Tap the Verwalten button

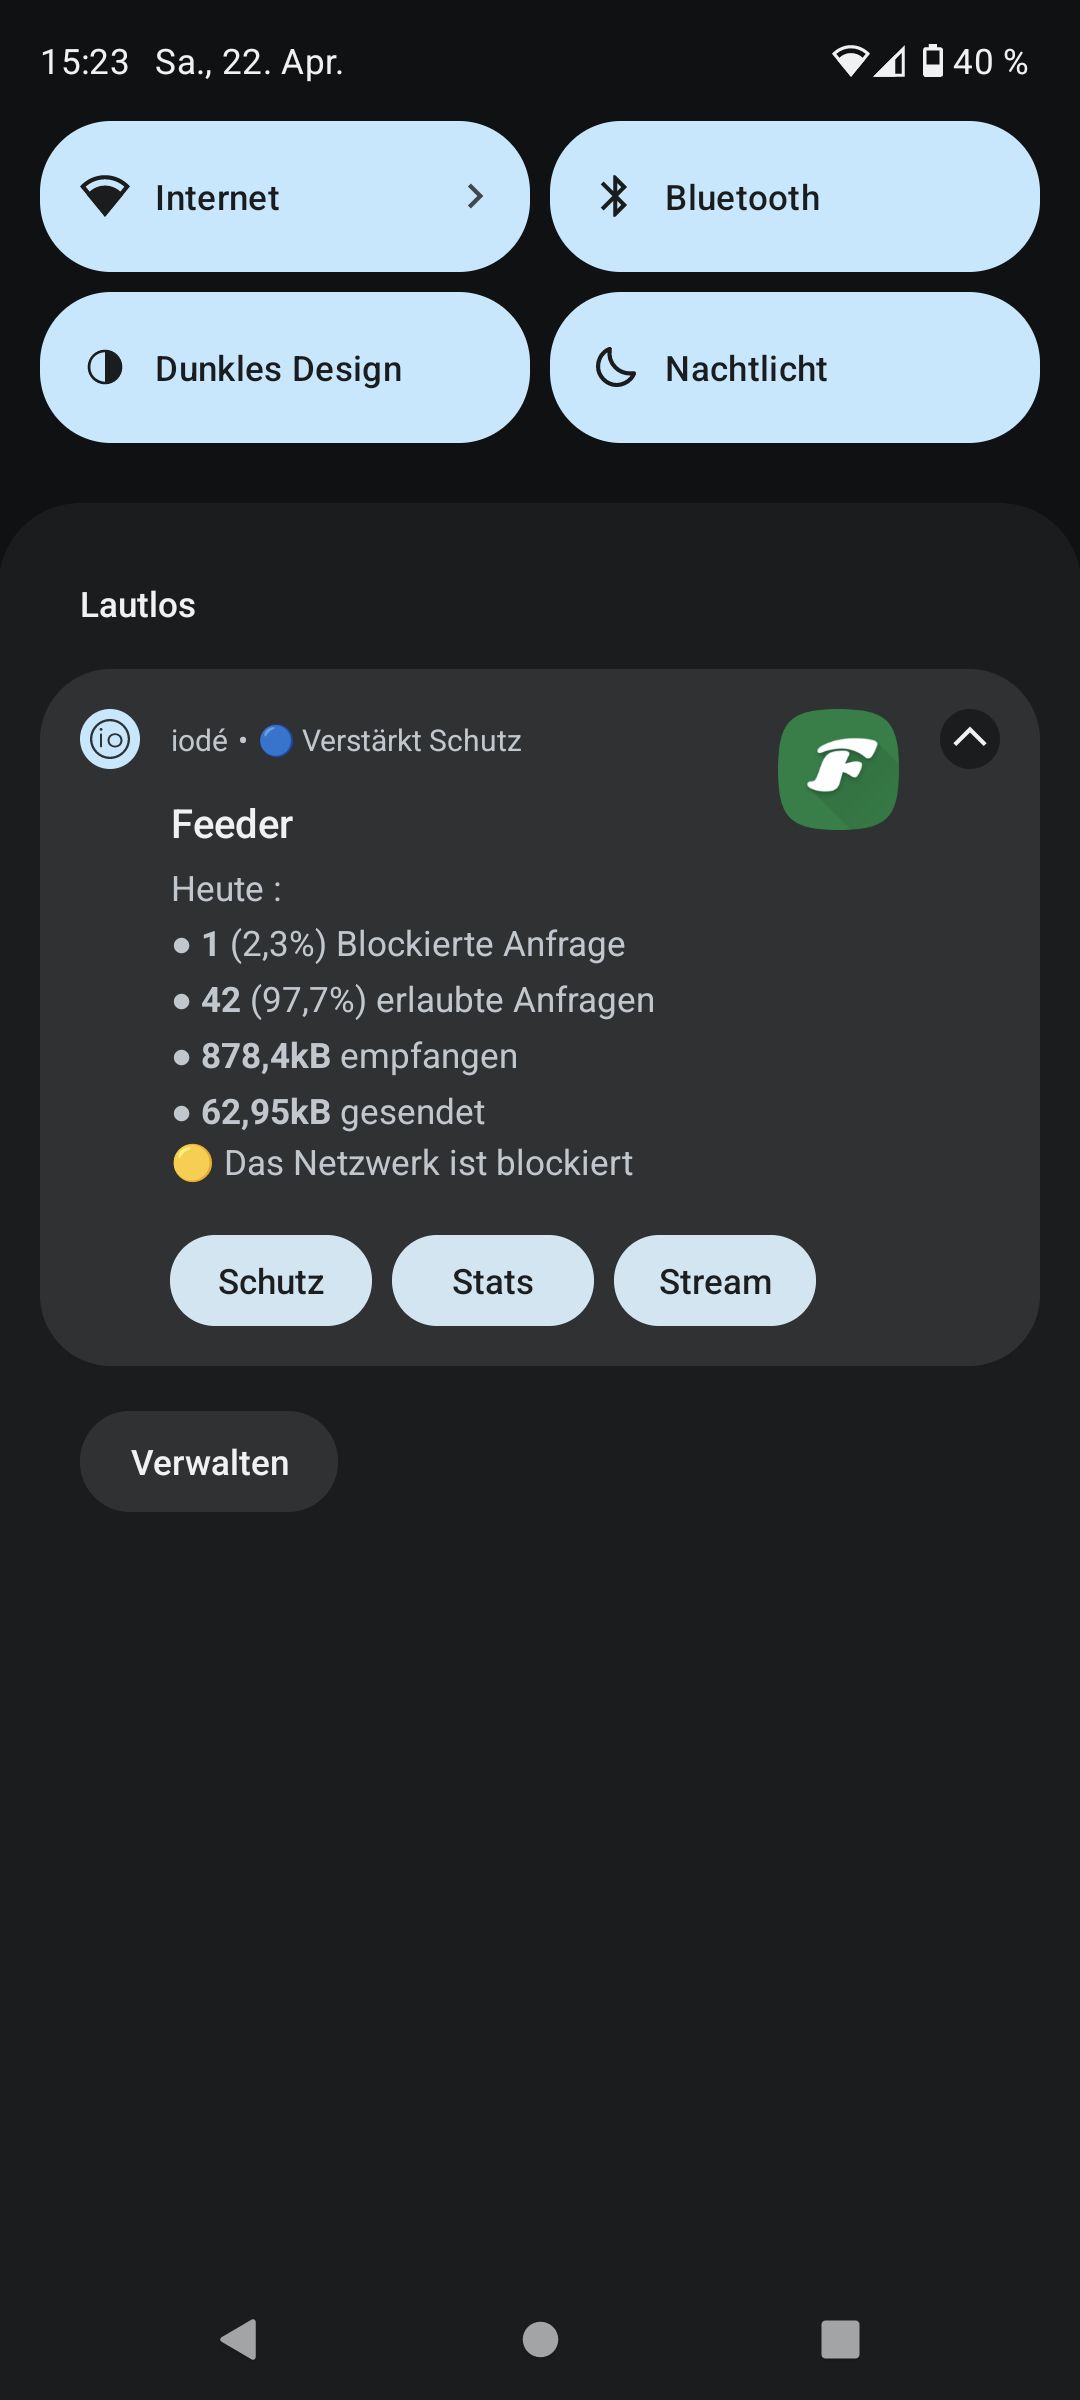[209, 1462]
